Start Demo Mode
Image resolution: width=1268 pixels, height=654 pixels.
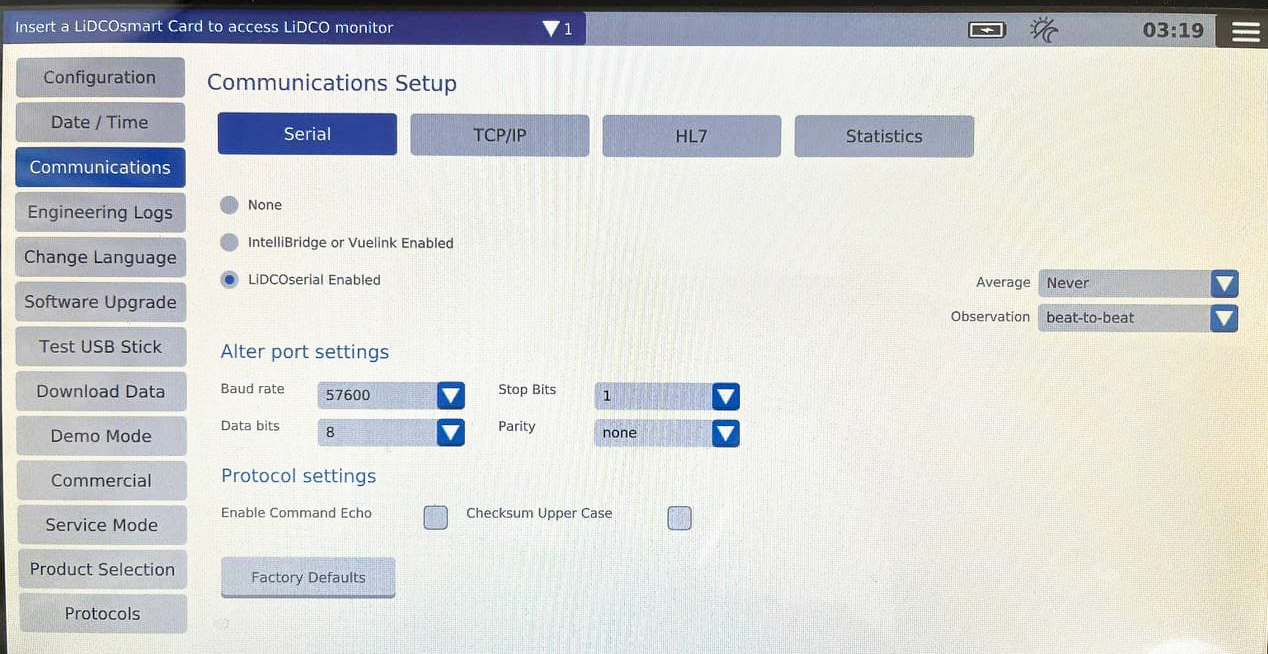pos(101,436)
